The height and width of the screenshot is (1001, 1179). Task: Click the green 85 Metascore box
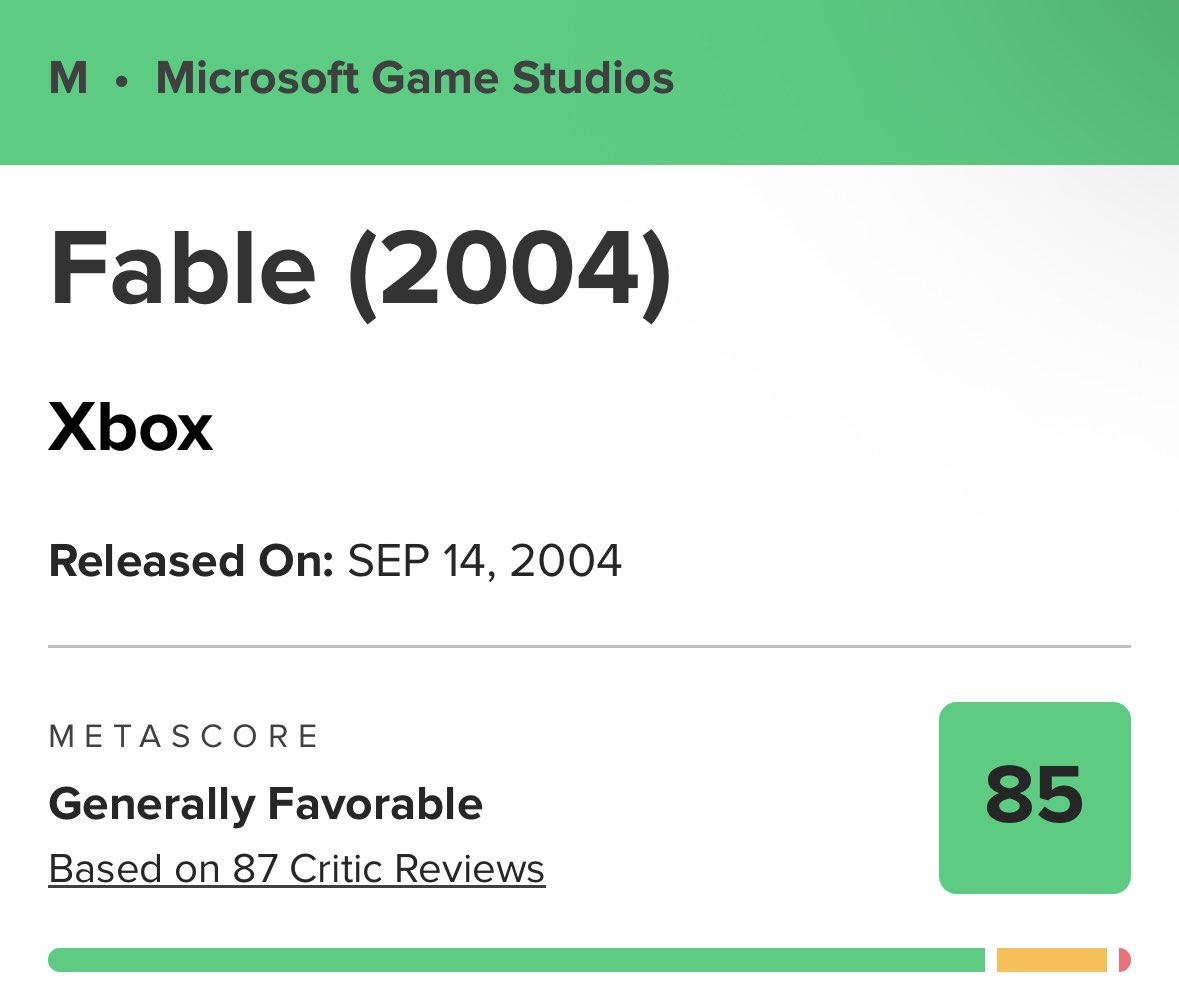coord(1035,798)
